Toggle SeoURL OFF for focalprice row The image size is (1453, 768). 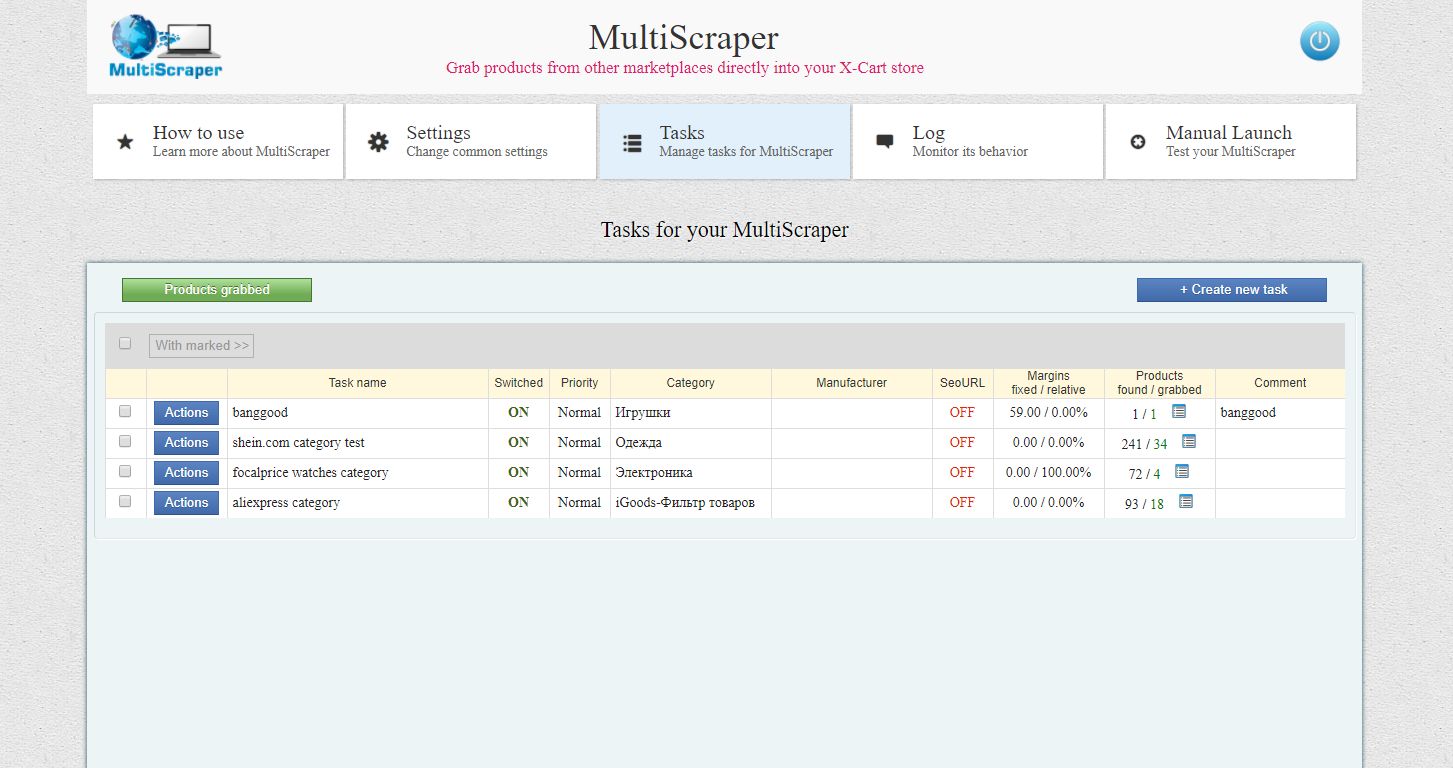[x=962, y=472]
